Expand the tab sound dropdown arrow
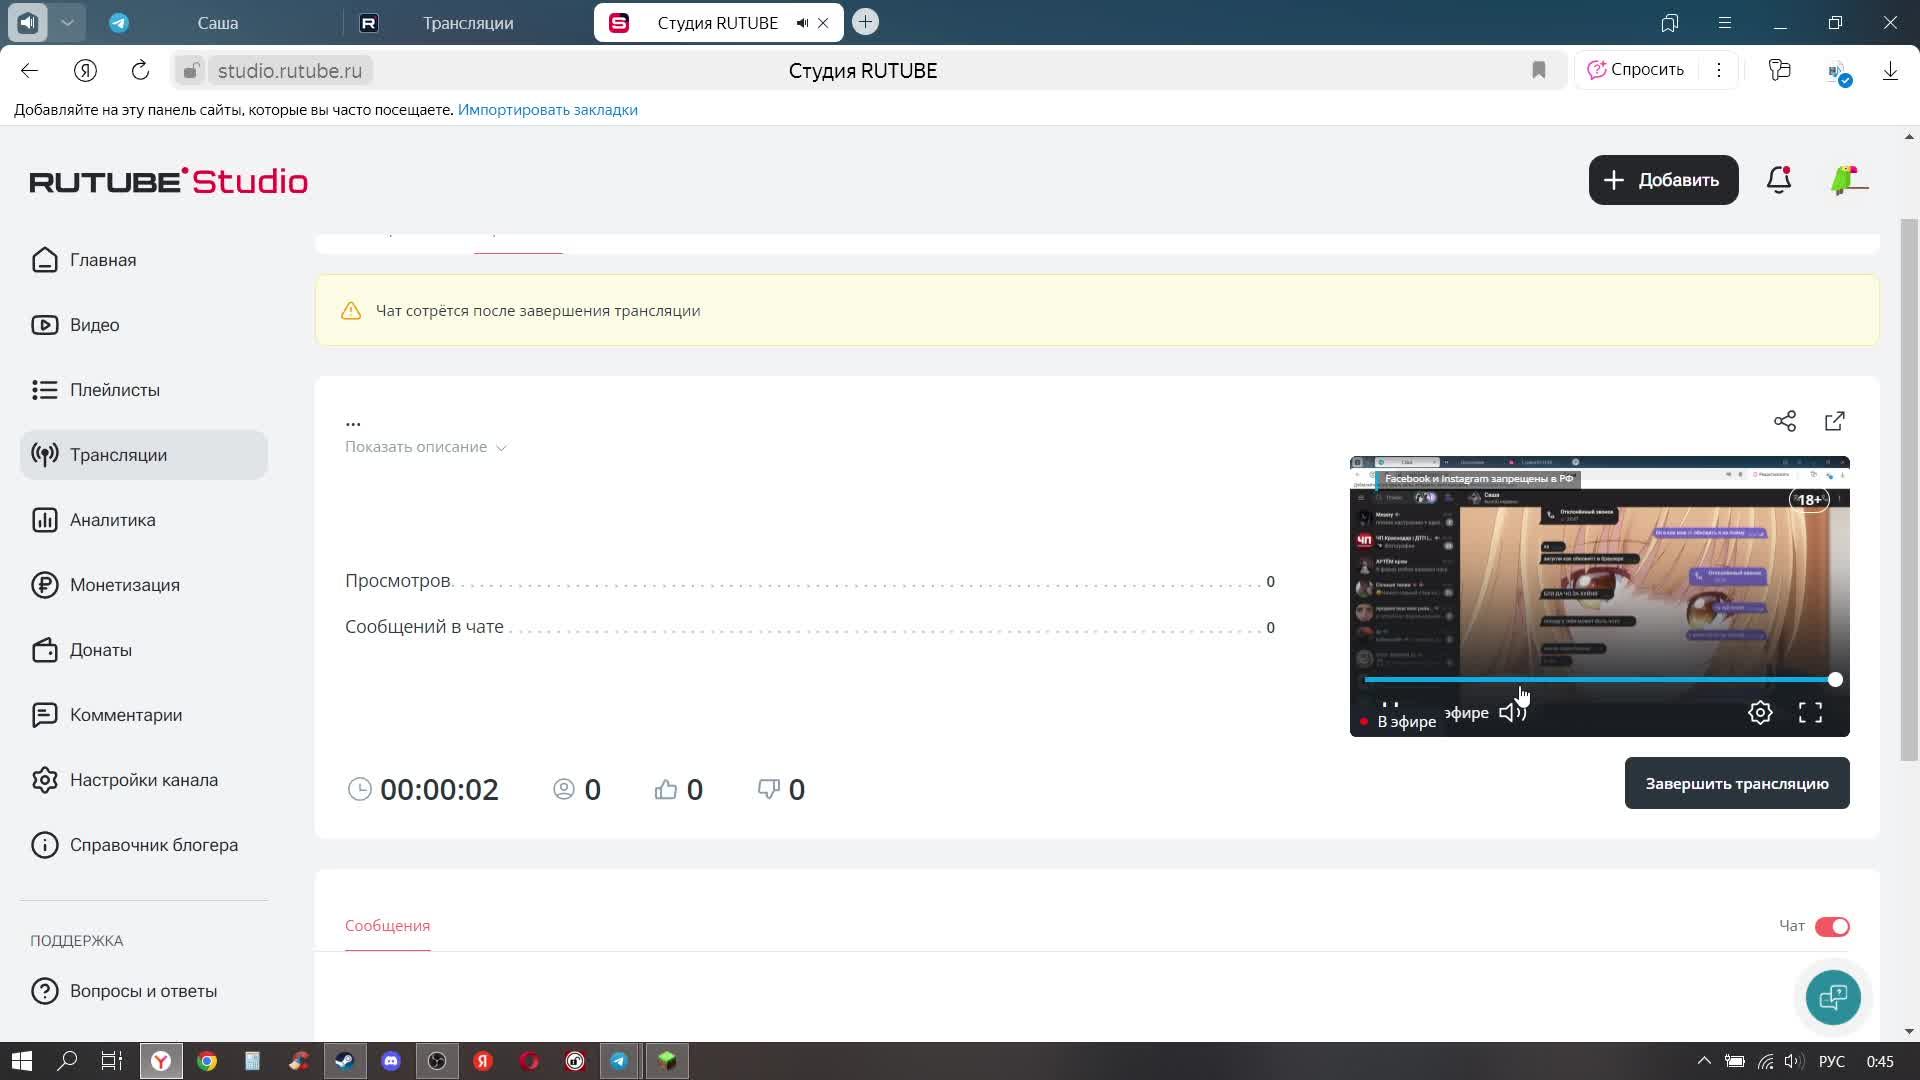1920x1080 pixels. [x=67, y=22]
